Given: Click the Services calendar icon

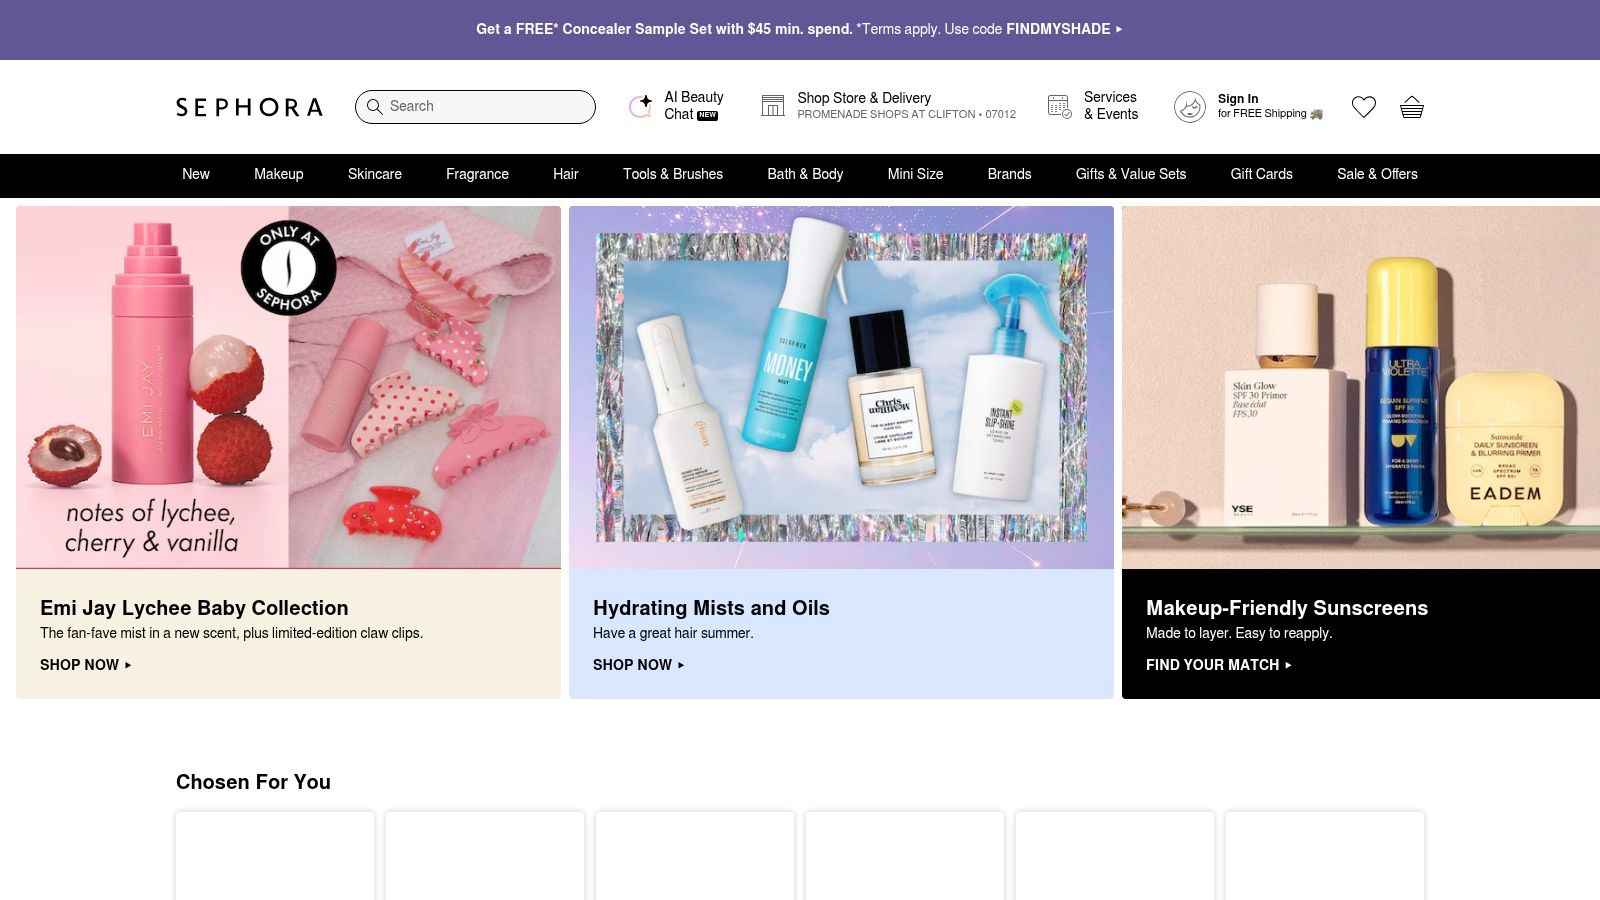Looking at the screenshot, I should [1059, 106].
